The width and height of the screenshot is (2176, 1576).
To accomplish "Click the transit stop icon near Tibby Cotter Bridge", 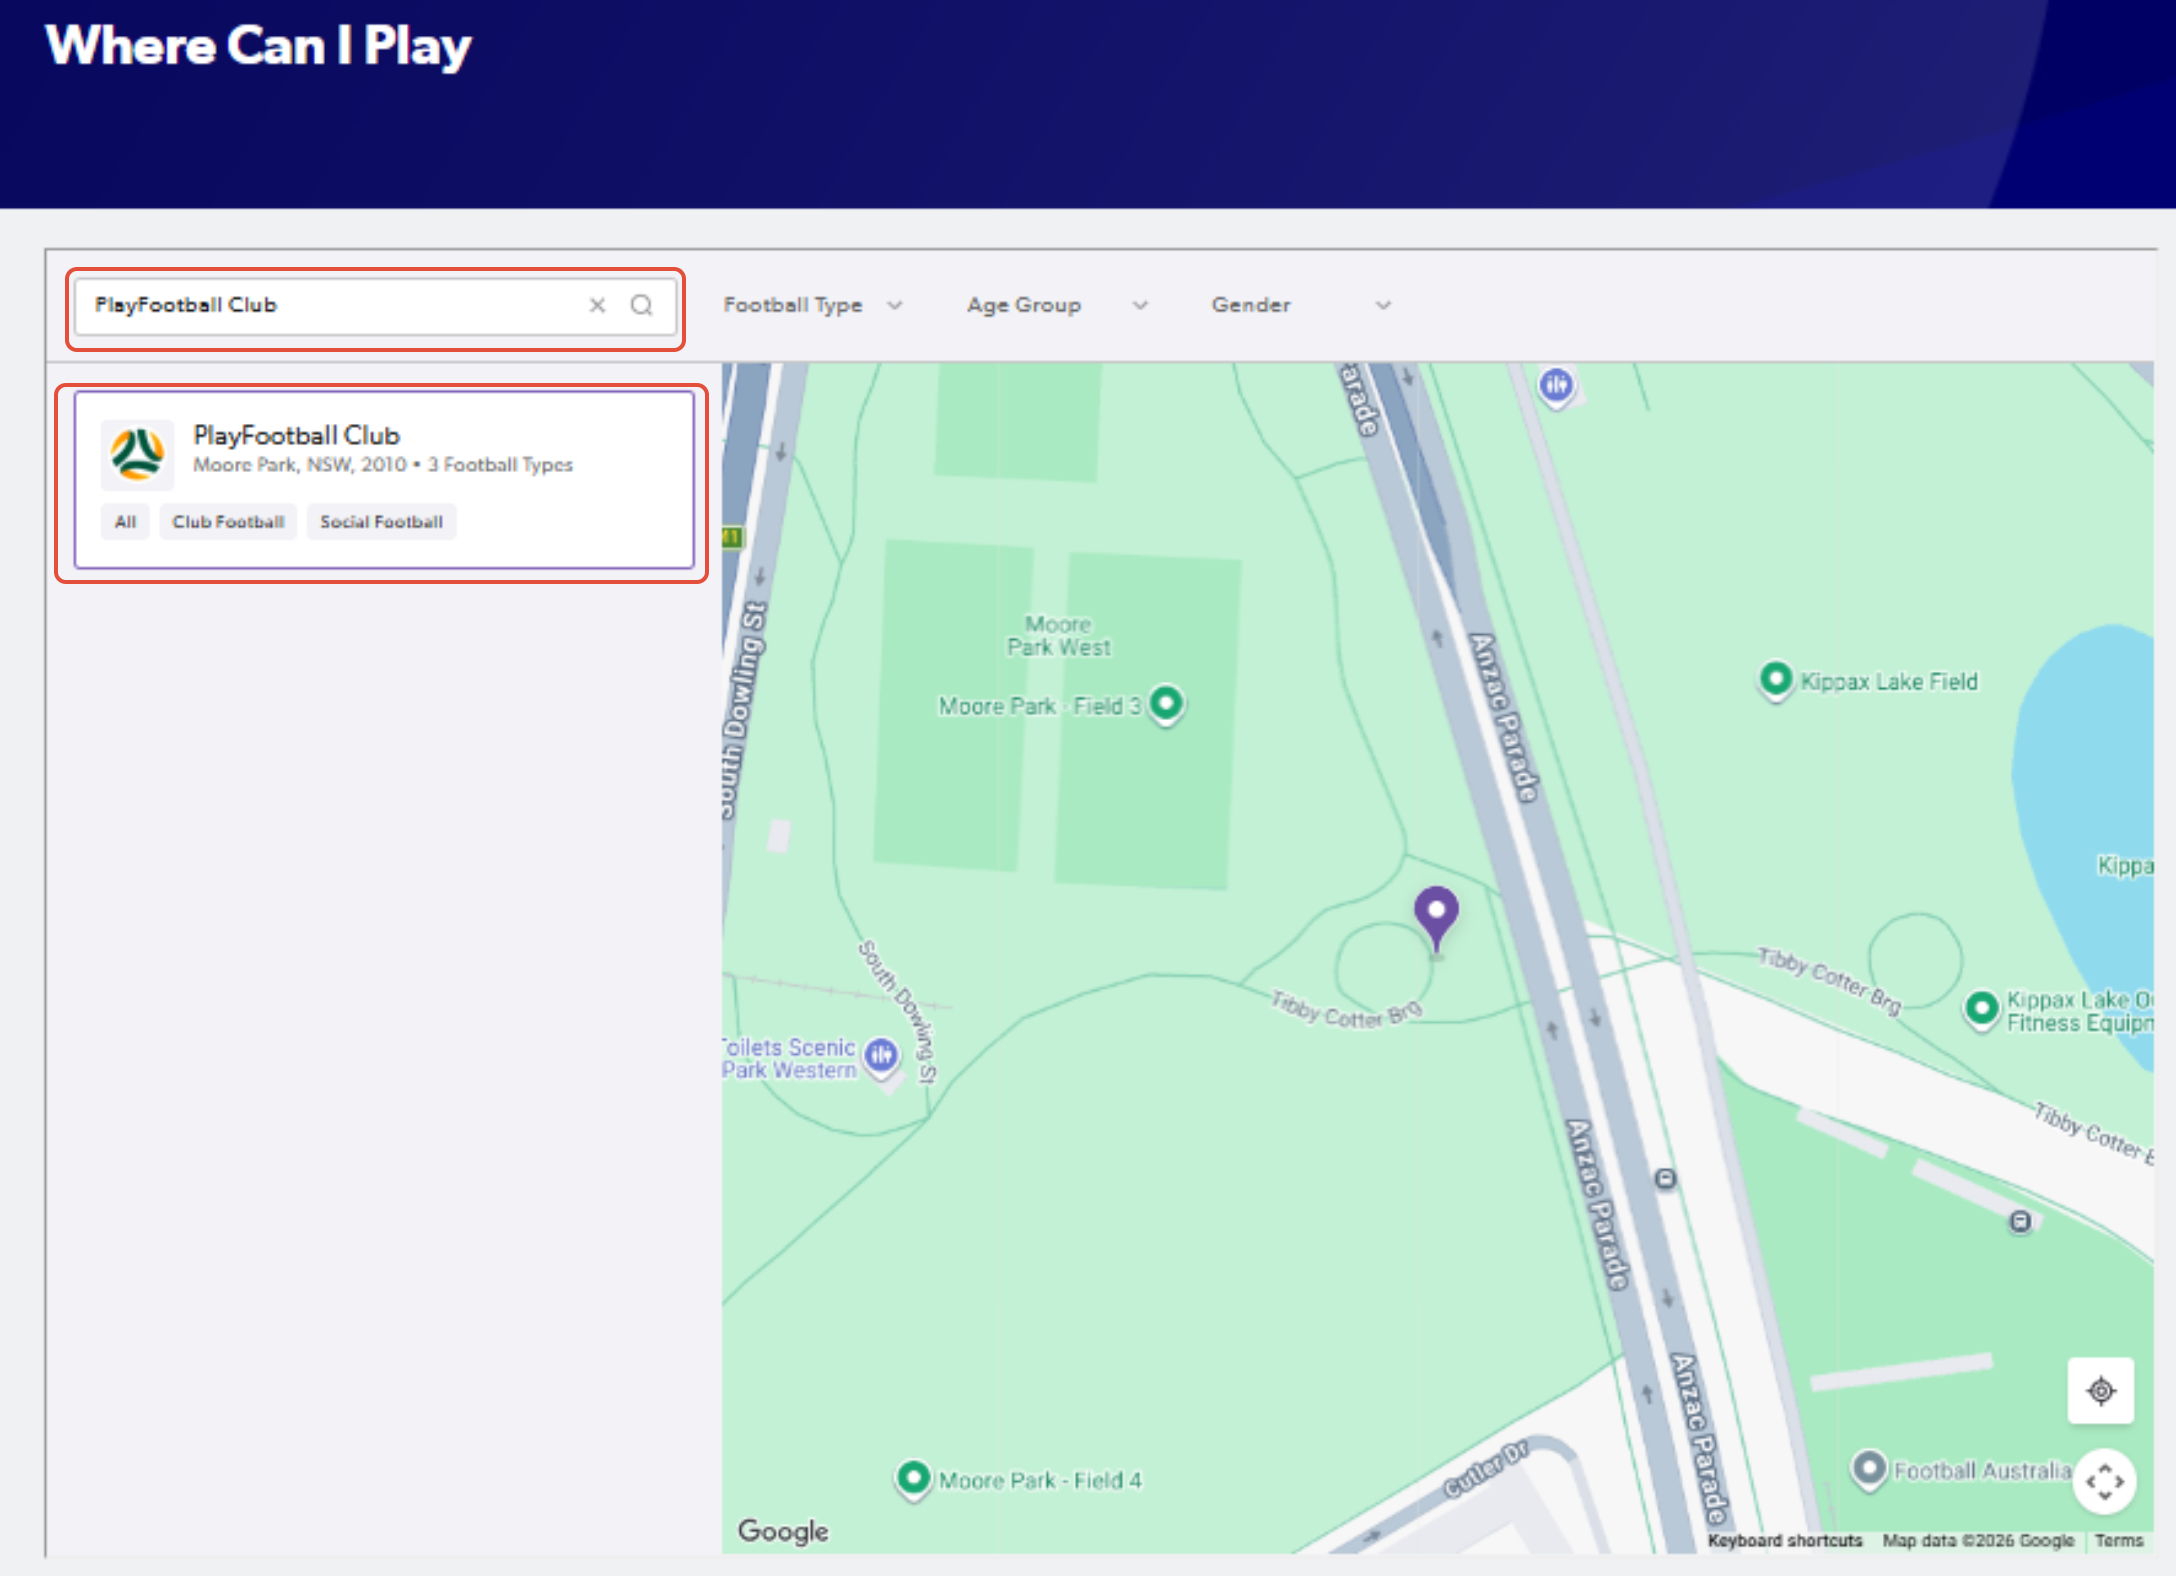I will [x=2021, y=1222].
